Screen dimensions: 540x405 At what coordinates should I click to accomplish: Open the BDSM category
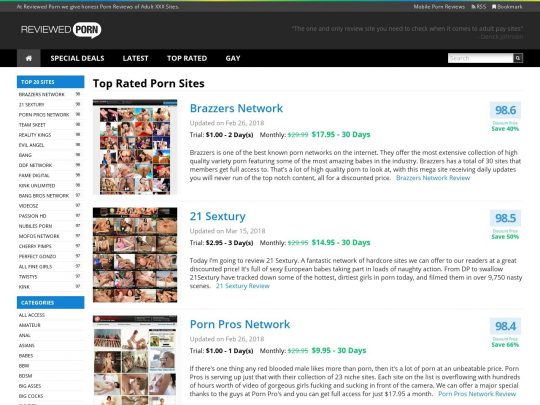pyautogui.click(x=25, y=376)
